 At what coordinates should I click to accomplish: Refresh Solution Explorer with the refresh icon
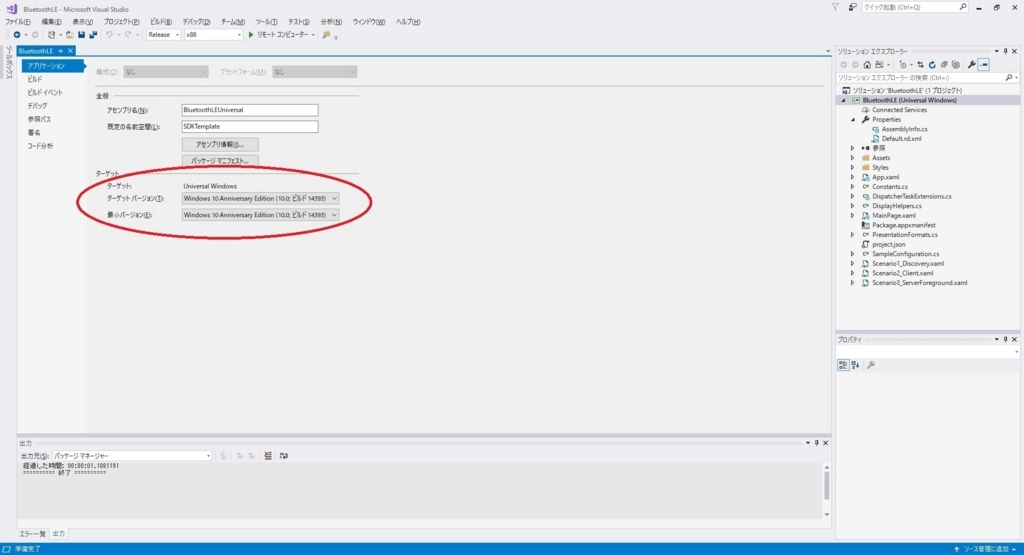click(x=932, y=65)
